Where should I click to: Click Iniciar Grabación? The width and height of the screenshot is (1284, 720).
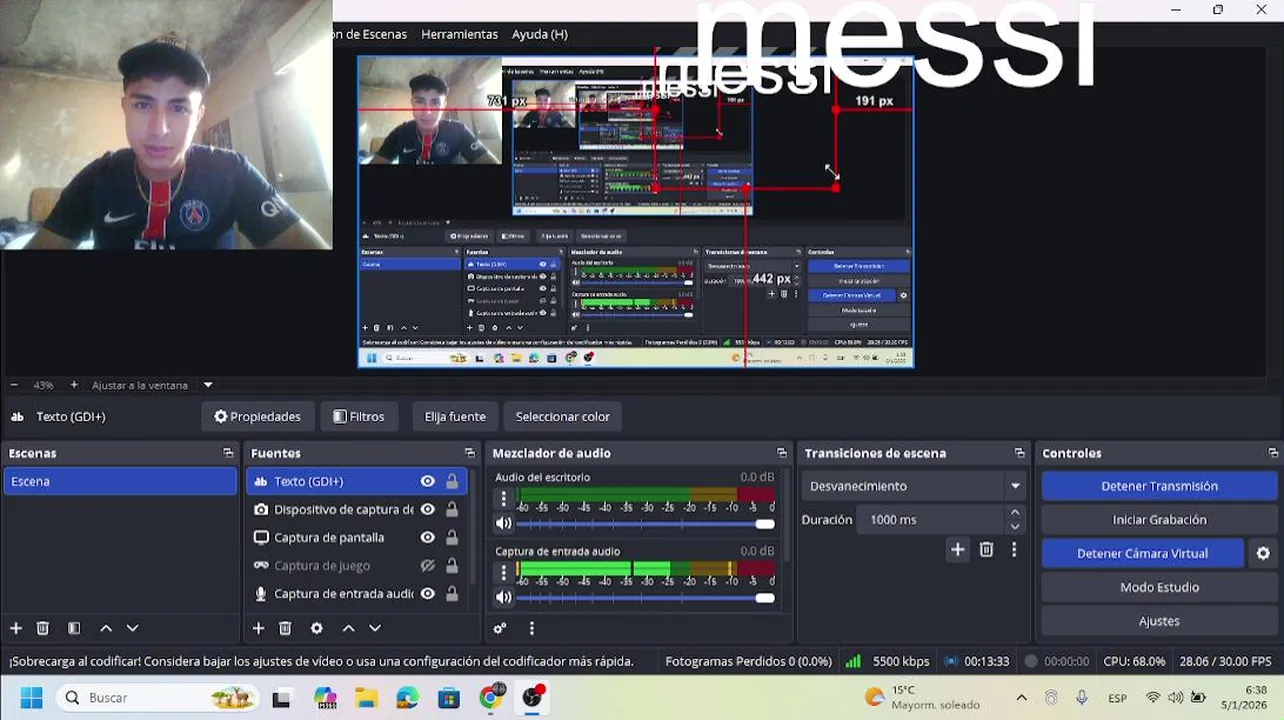pyautogui.click(x=1159, y=520)
